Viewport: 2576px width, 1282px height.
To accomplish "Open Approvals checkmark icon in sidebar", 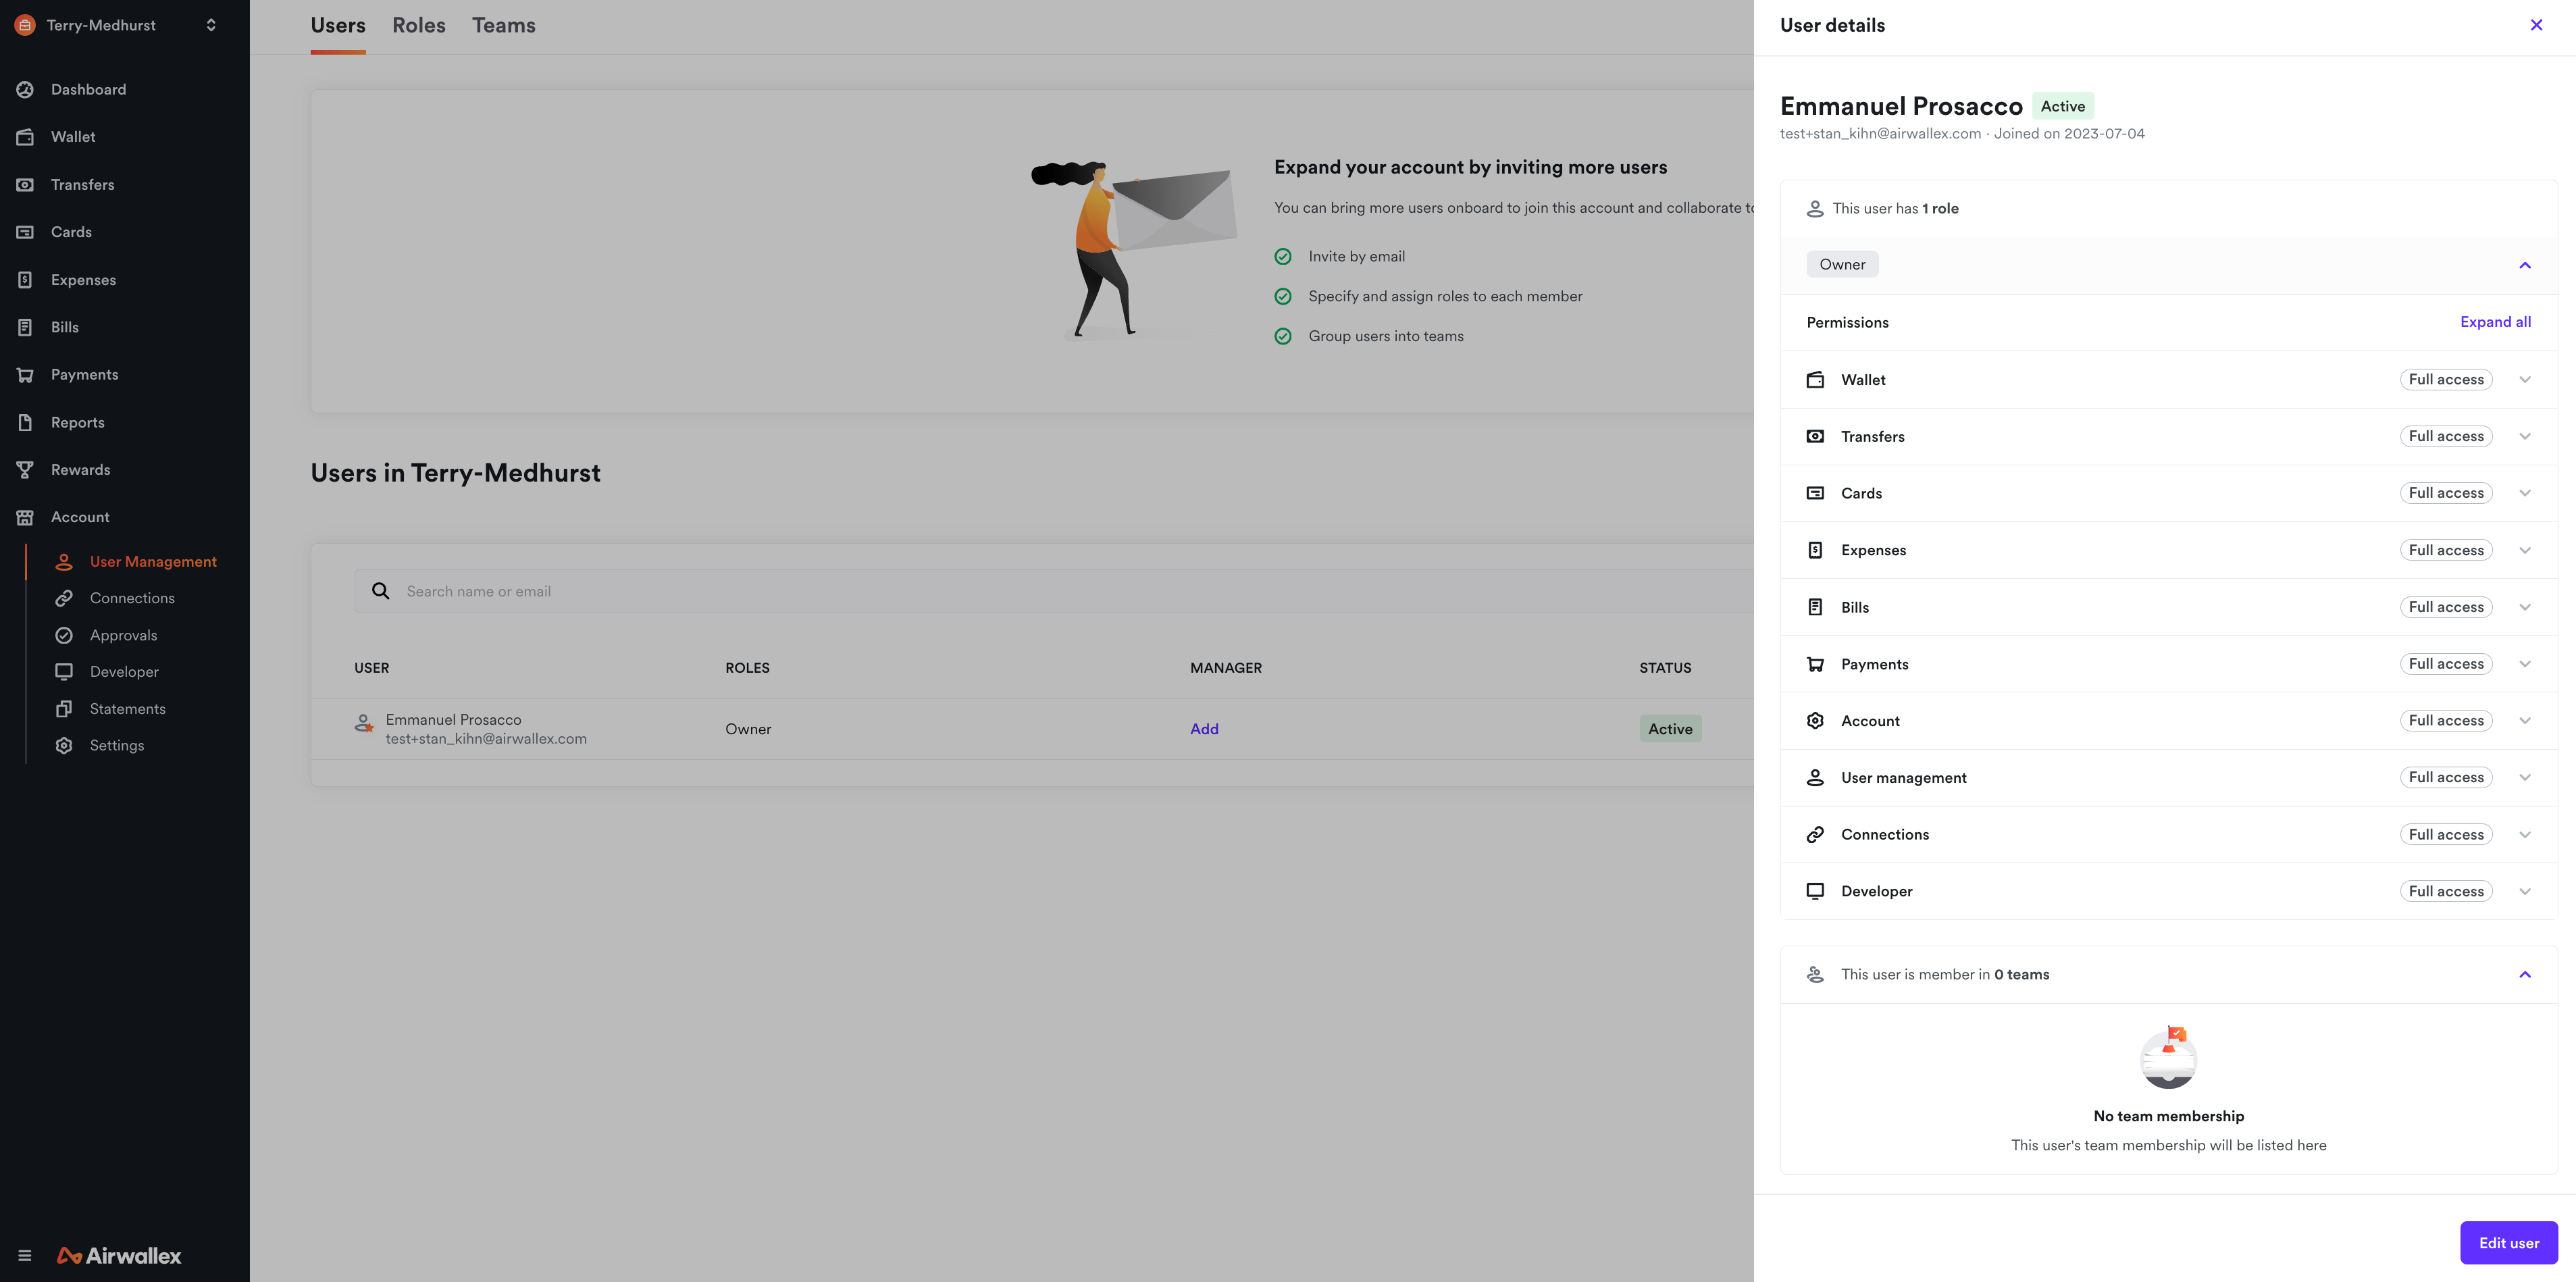I will (x=64, y=635).
